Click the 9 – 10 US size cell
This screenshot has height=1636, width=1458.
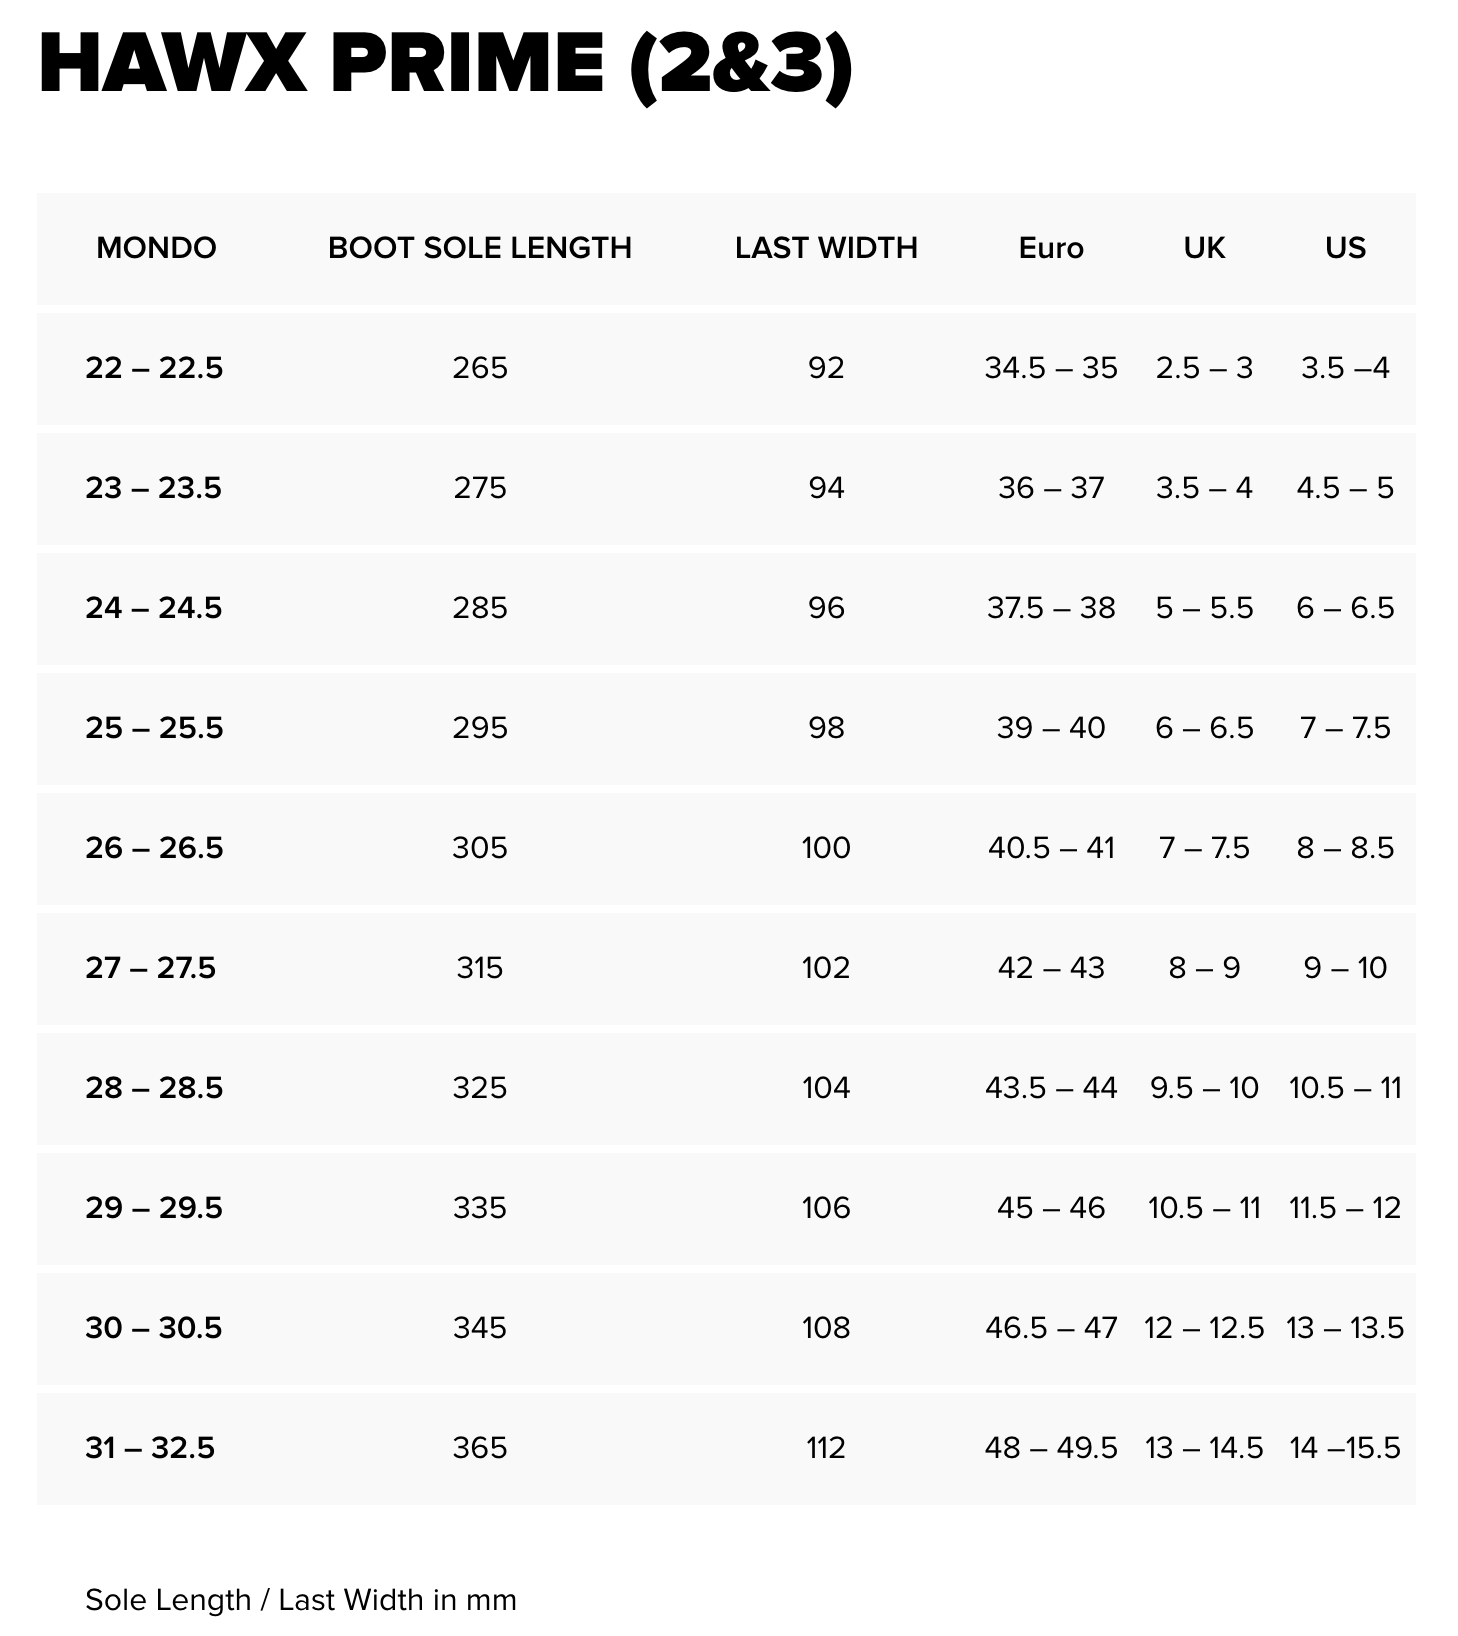tap(1345, 968)
